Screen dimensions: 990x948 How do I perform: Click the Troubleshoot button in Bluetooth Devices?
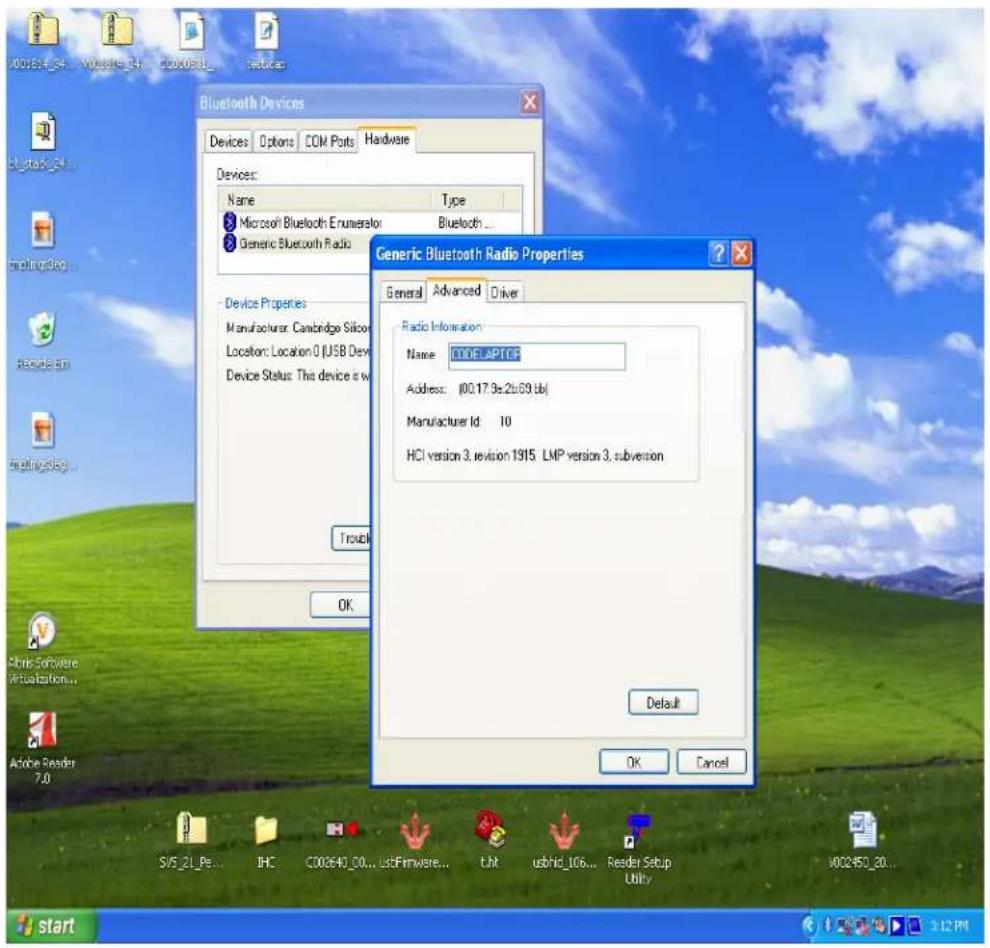click(x=352, y=537)
